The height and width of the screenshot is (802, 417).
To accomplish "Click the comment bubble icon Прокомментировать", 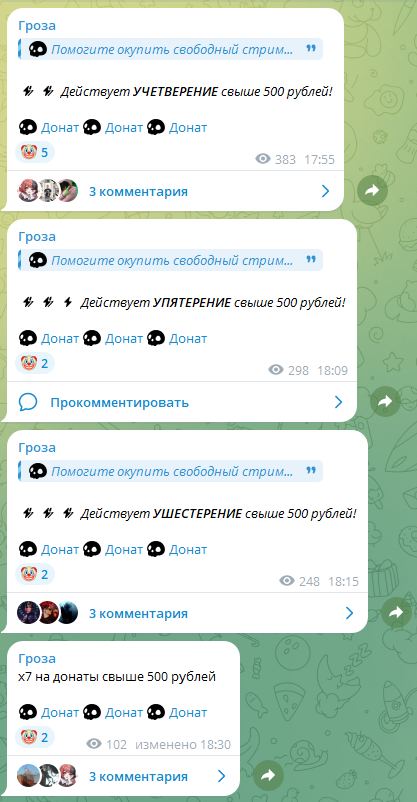I will pyautogui.click(x=28, y=403).
